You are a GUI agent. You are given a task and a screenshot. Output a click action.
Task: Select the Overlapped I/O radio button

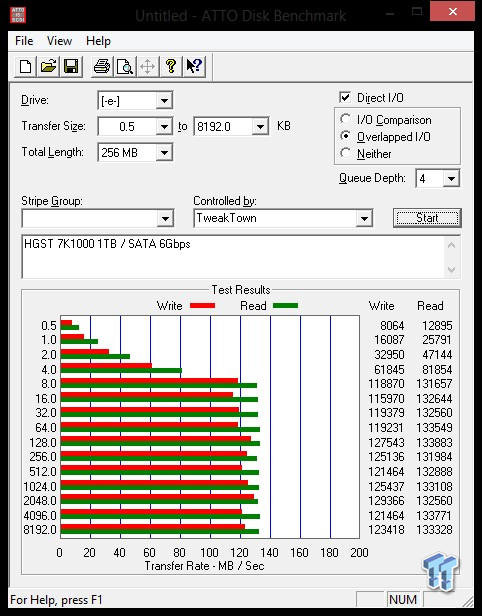pyautogui.click(x=345, y=136)
